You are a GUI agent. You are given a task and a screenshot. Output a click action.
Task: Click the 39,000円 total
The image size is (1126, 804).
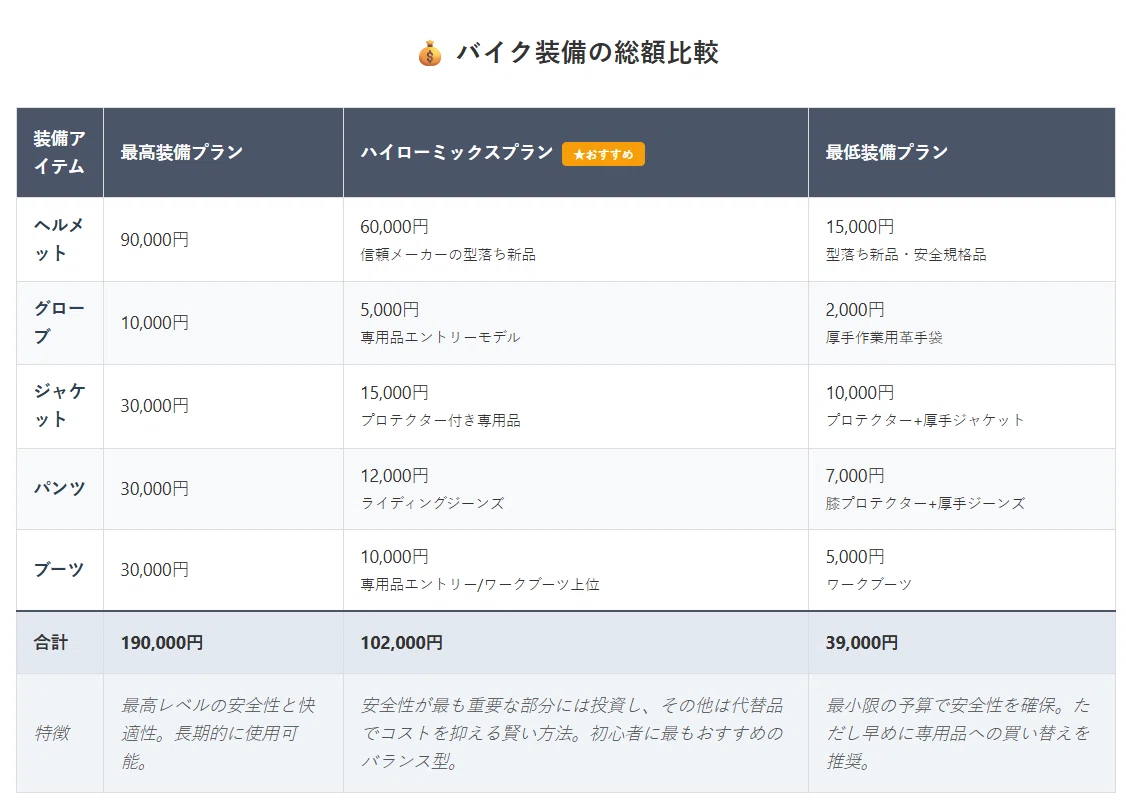pos(862,642)
